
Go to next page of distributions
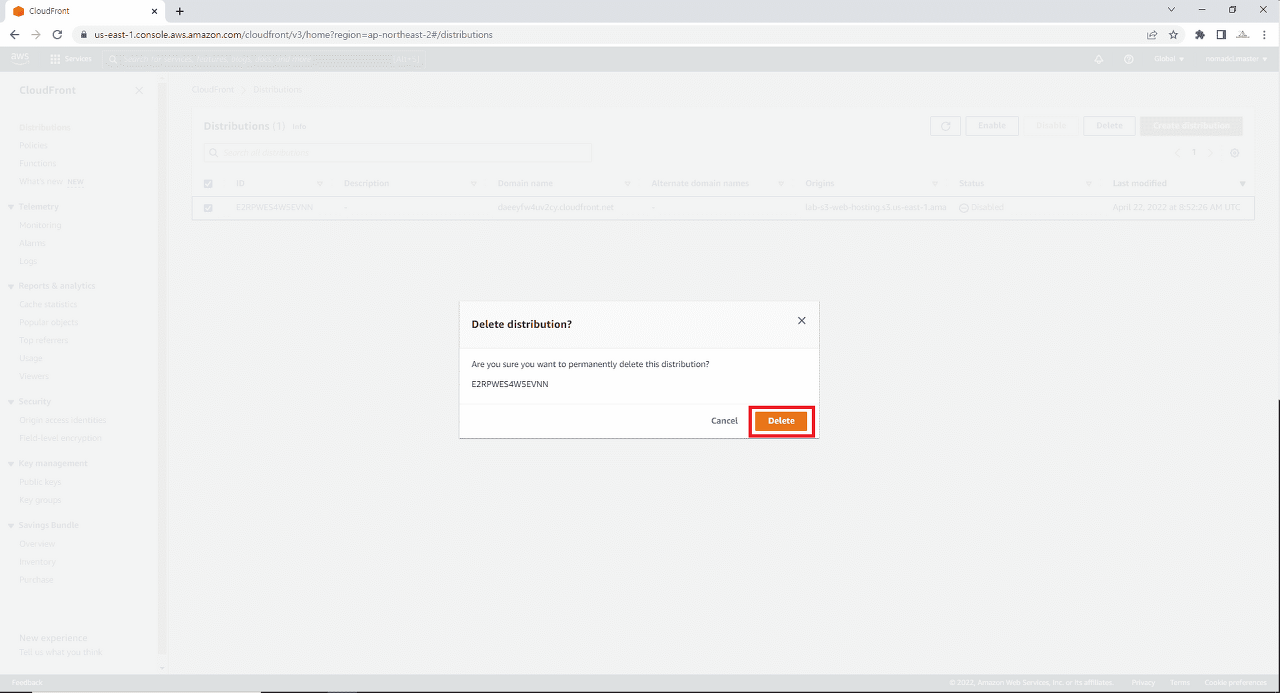pyautogui.click(x=1210, y=153)
